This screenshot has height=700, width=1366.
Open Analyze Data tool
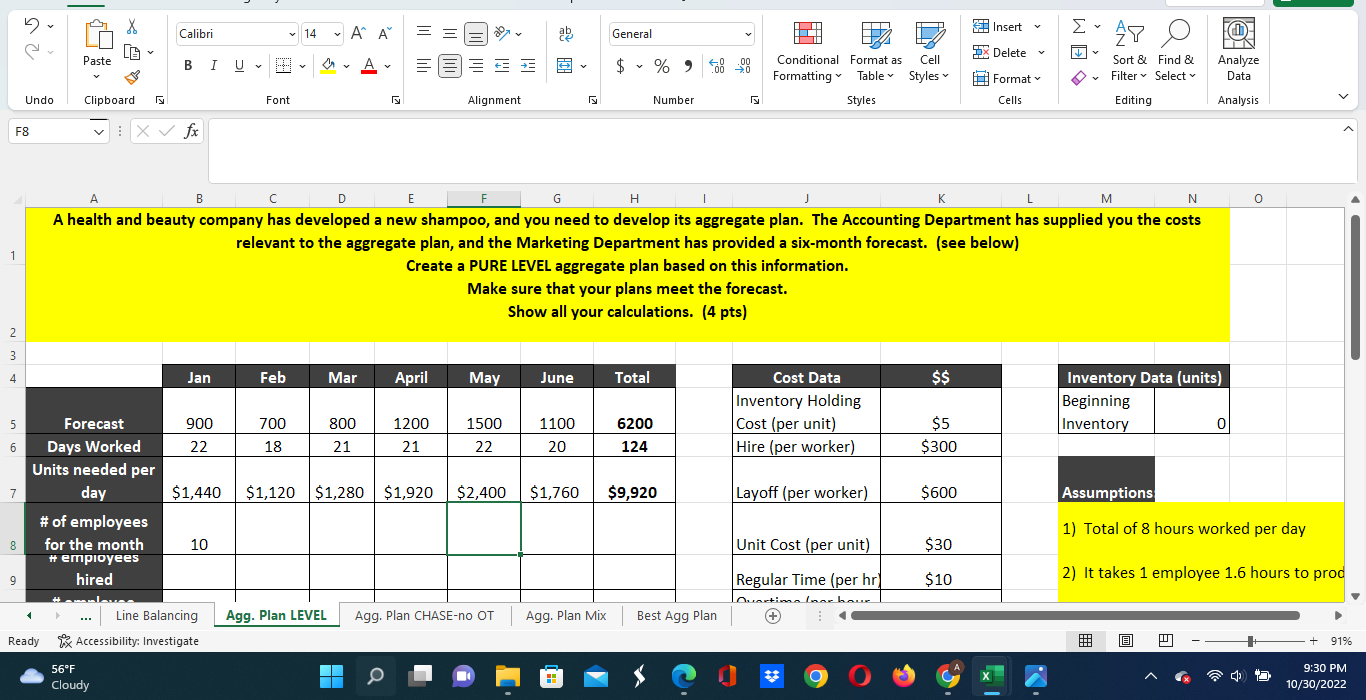1238,52
